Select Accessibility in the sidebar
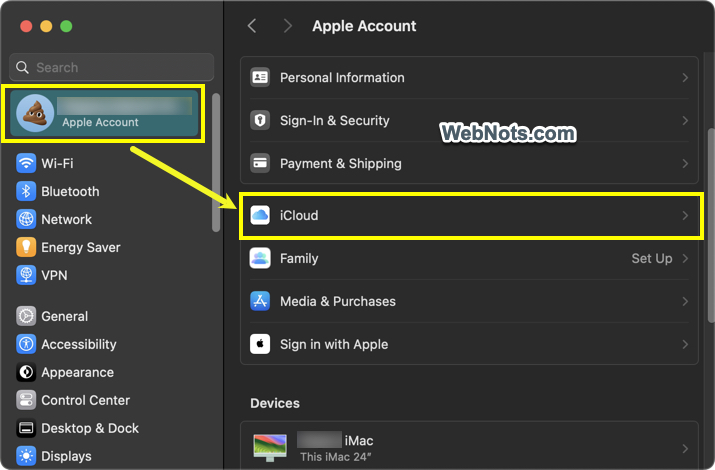The image size is (715, 470). [109, 344]
